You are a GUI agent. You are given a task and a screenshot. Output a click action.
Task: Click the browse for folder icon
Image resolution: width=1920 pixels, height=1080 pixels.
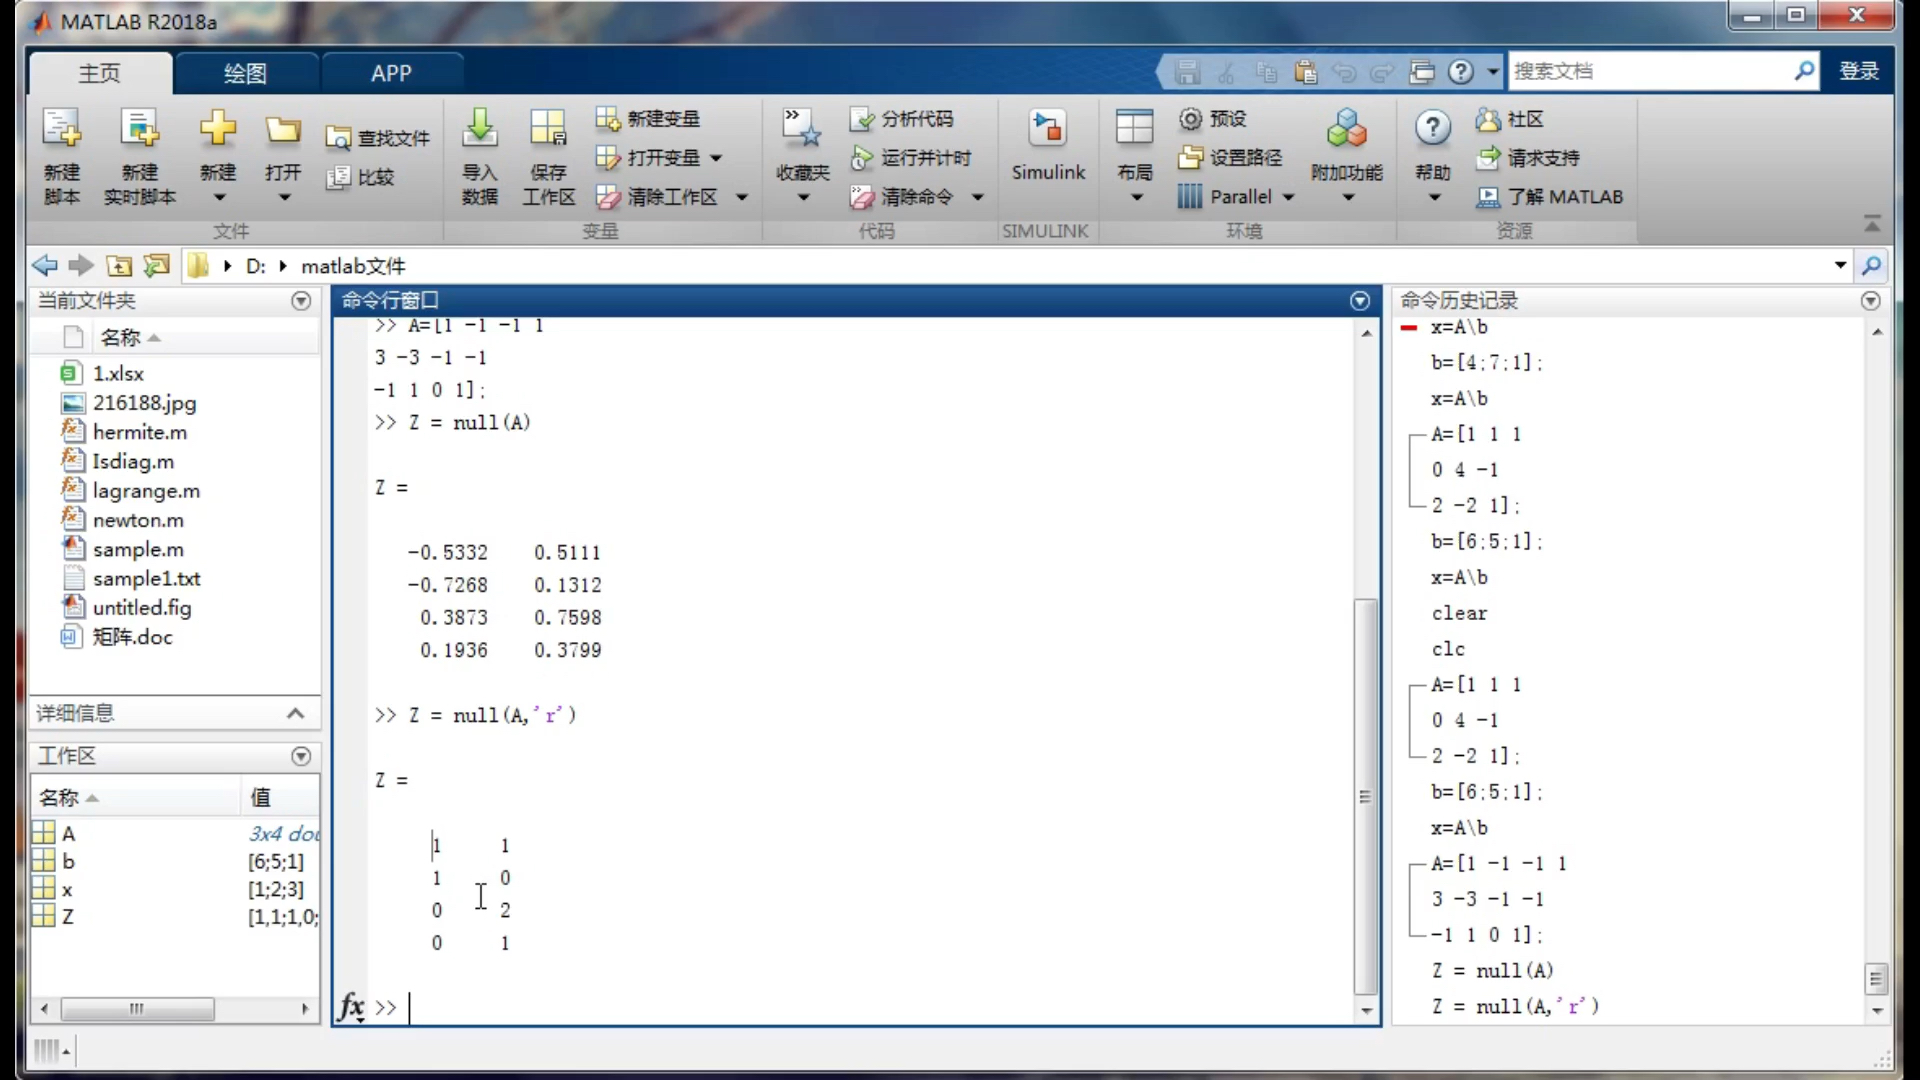click(157, 266)
